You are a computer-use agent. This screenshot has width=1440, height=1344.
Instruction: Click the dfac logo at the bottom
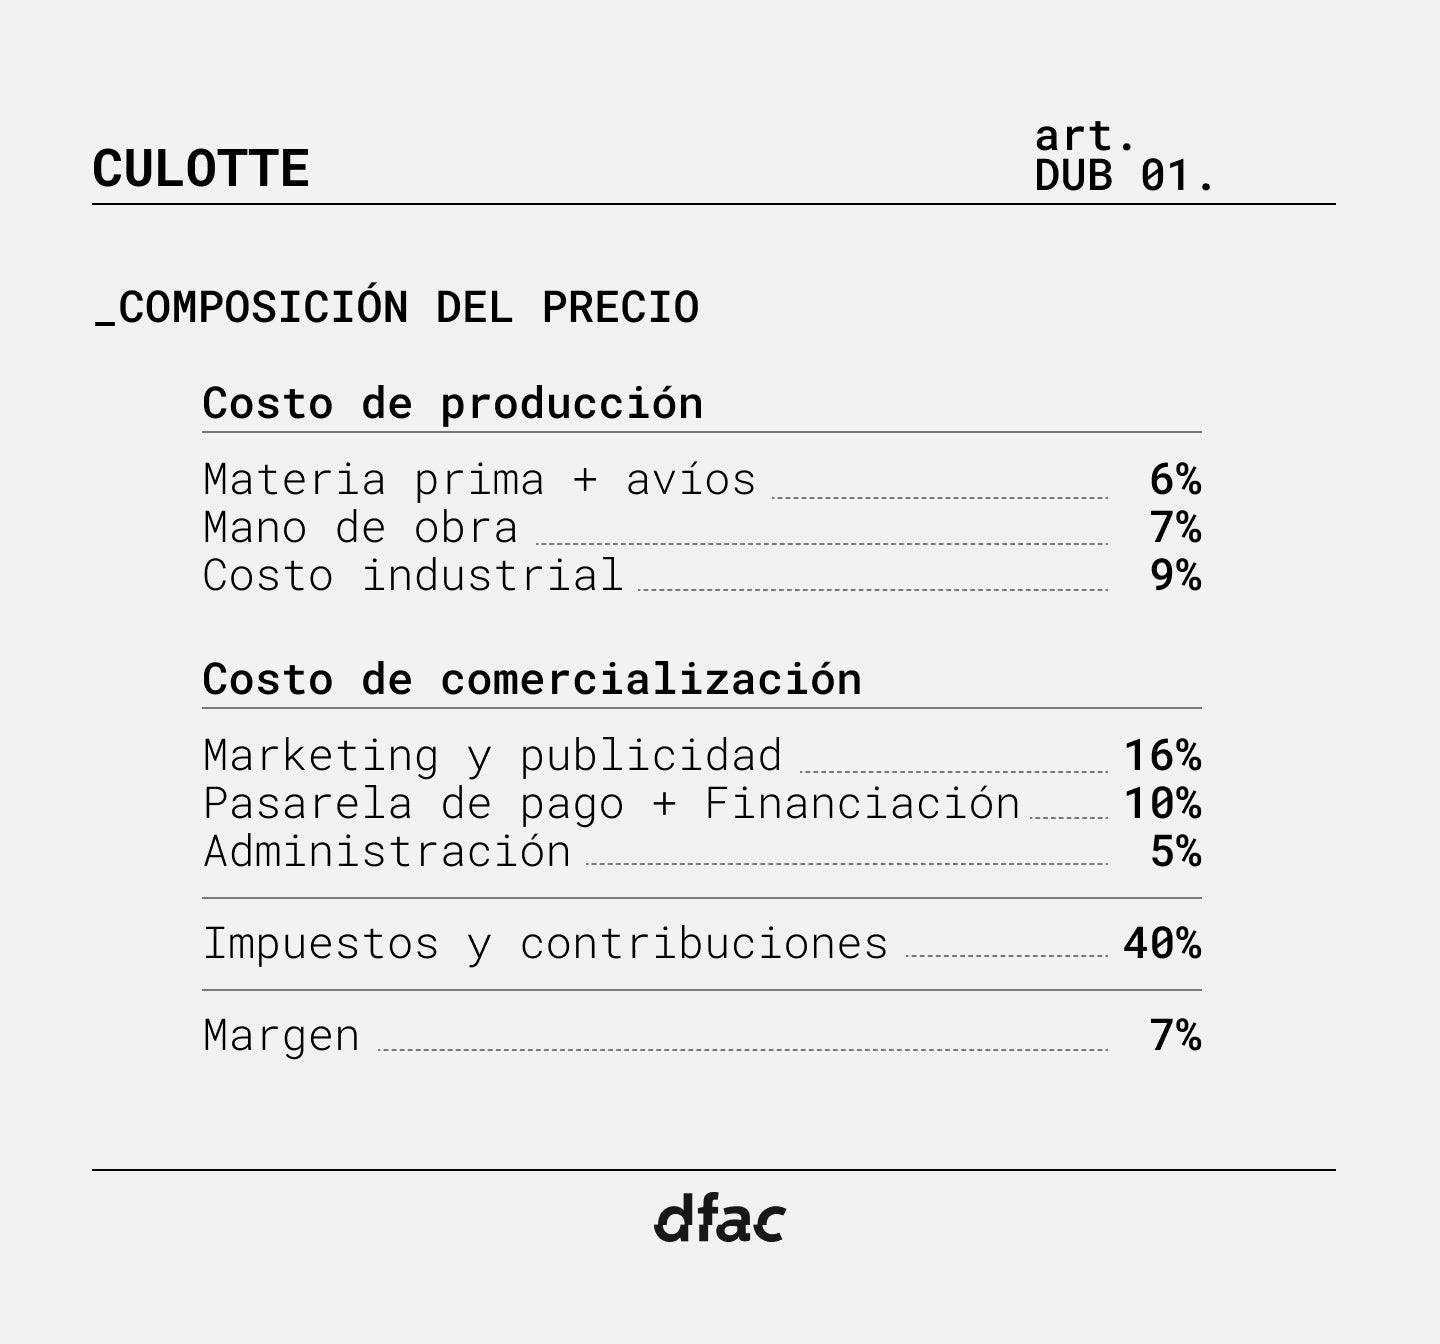click(x=720, y=1219)
